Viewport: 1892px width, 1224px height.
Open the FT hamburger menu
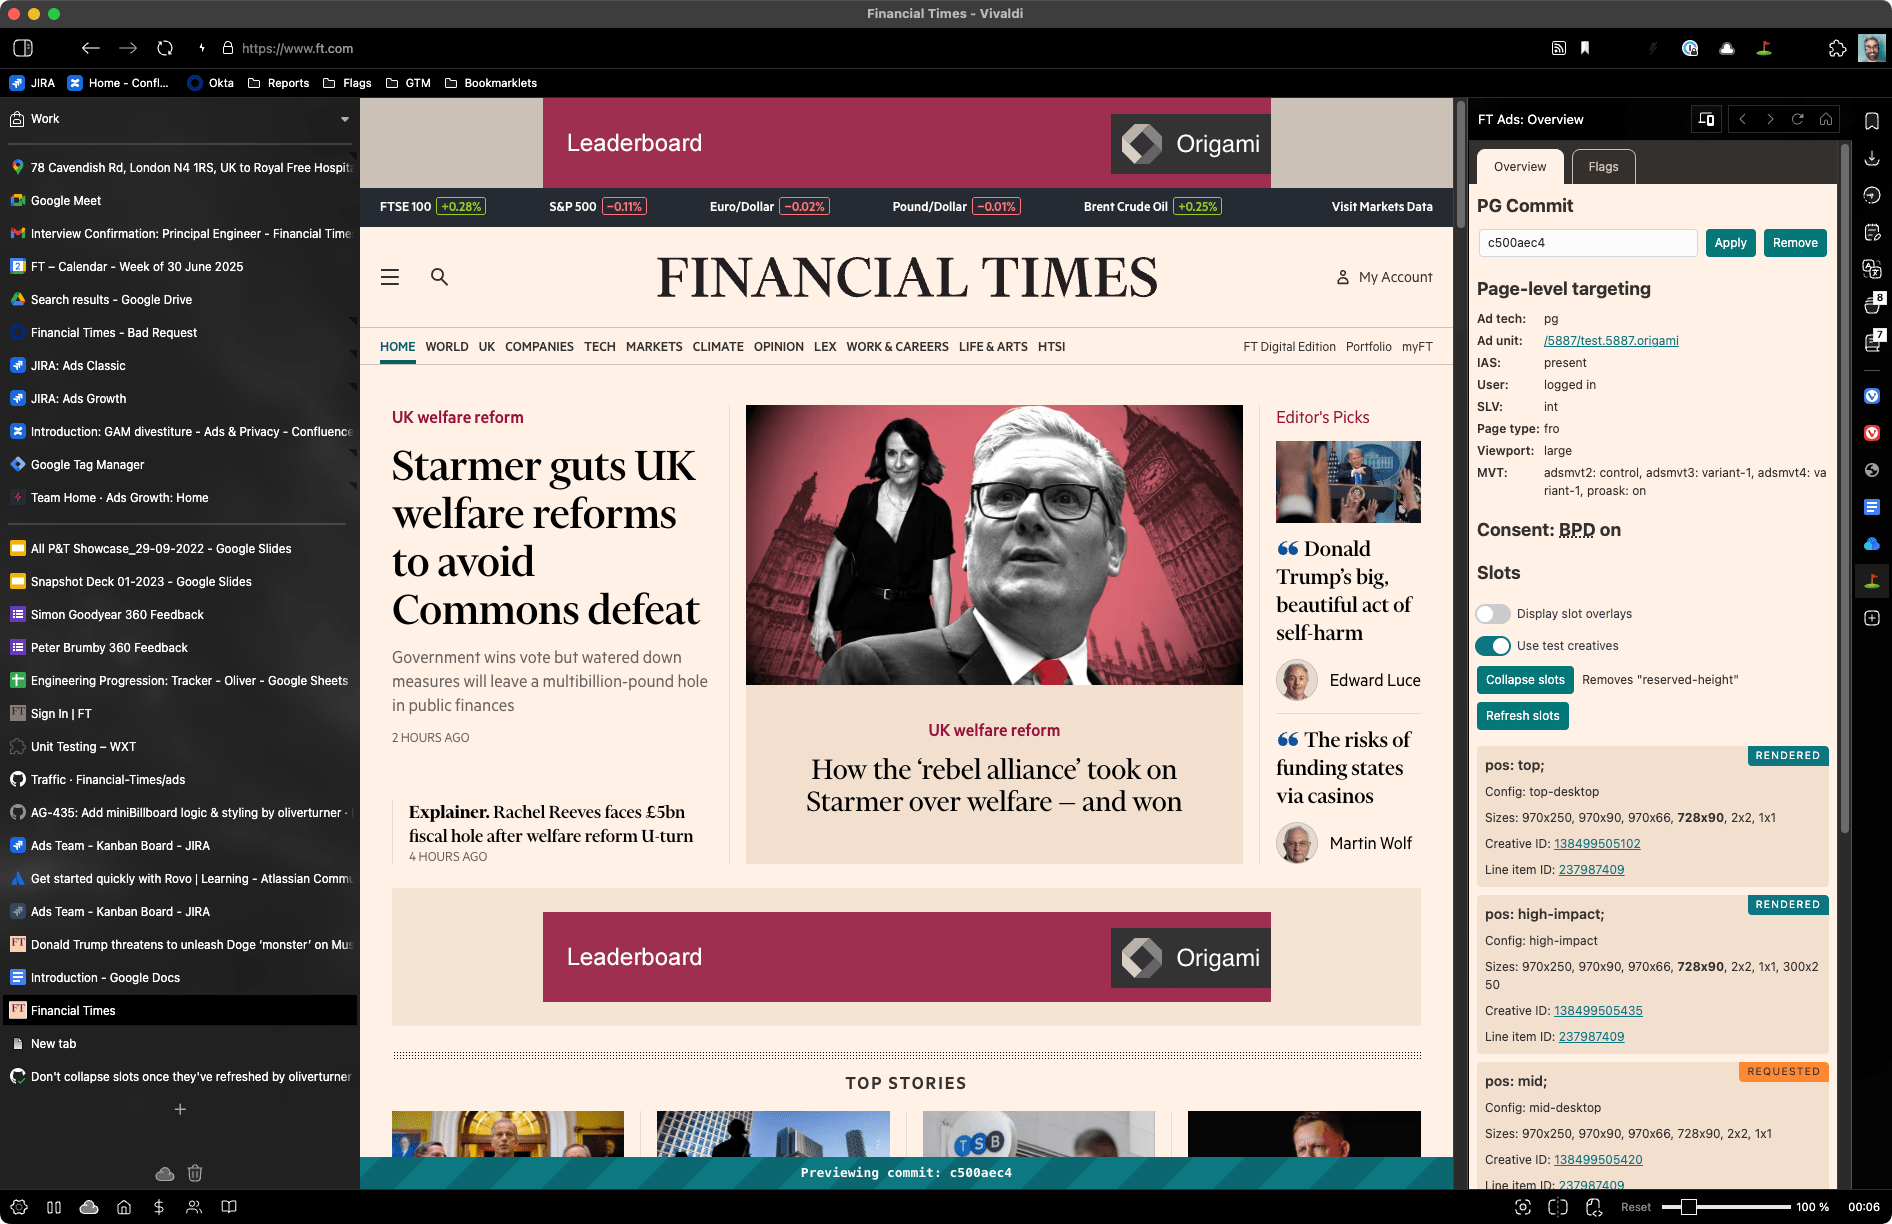pos(390,277)
